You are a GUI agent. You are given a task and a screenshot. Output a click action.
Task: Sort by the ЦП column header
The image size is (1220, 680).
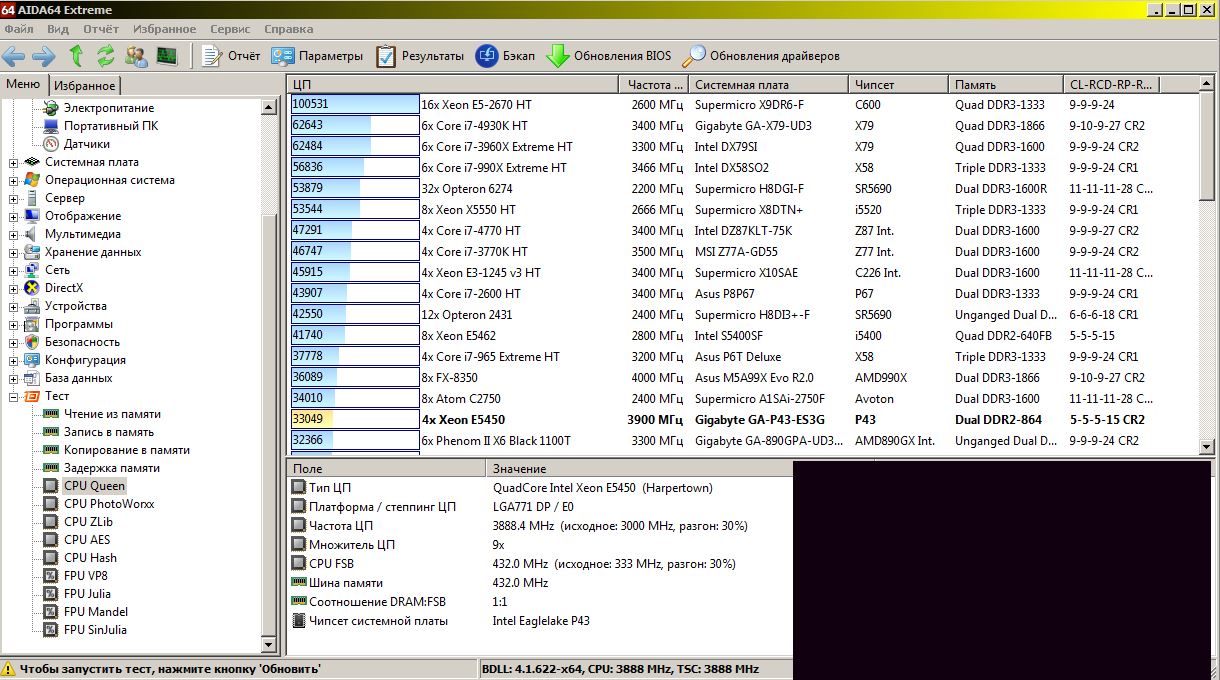pyautogui.click(x=453, y=85)
